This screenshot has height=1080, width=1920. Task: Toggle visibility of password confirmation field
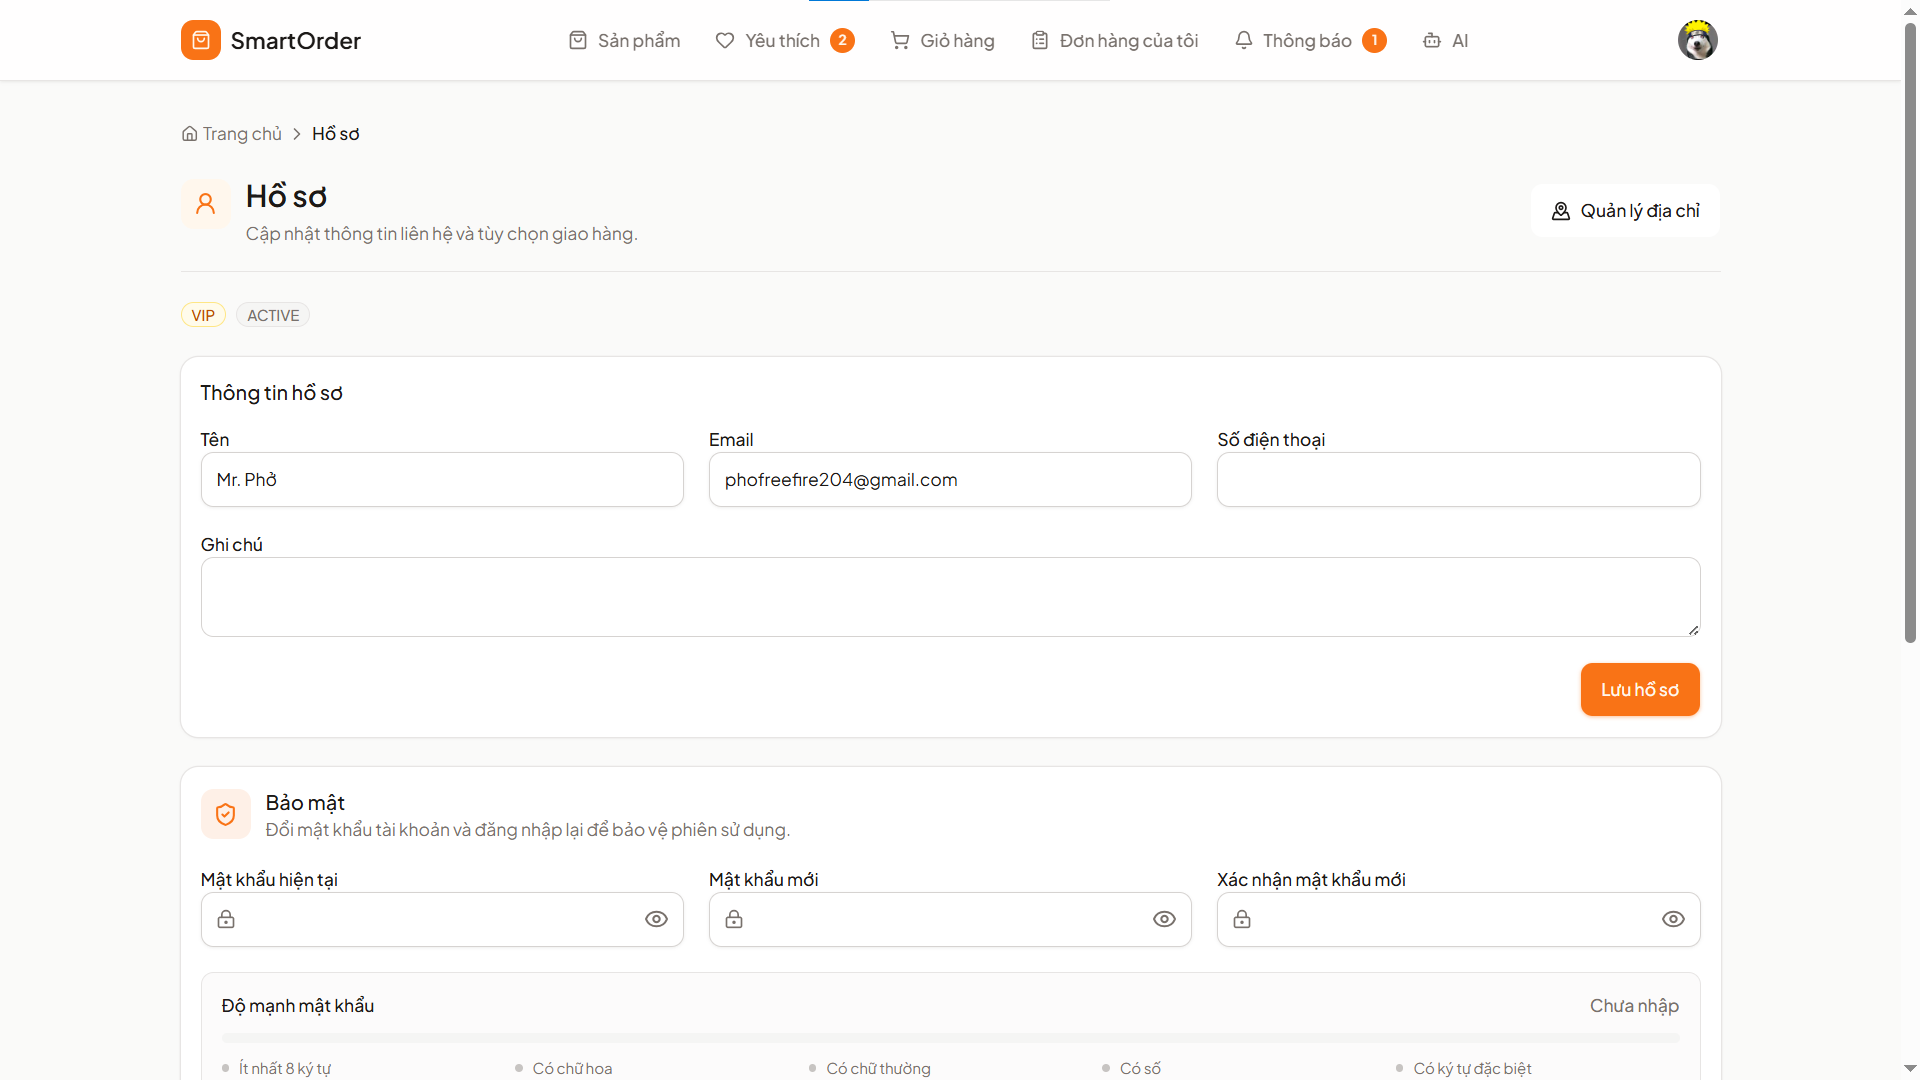pyautogui.click(x=1673, y=920)
